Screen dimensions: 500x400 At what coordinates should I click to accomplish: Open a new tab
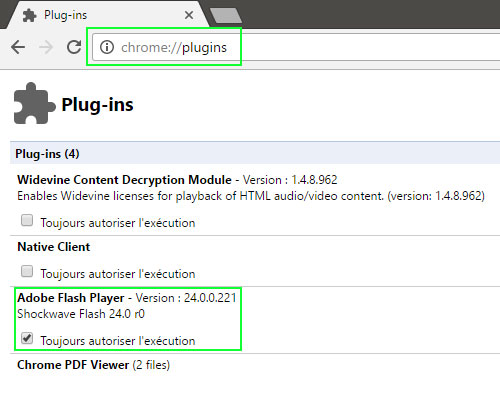226,15
